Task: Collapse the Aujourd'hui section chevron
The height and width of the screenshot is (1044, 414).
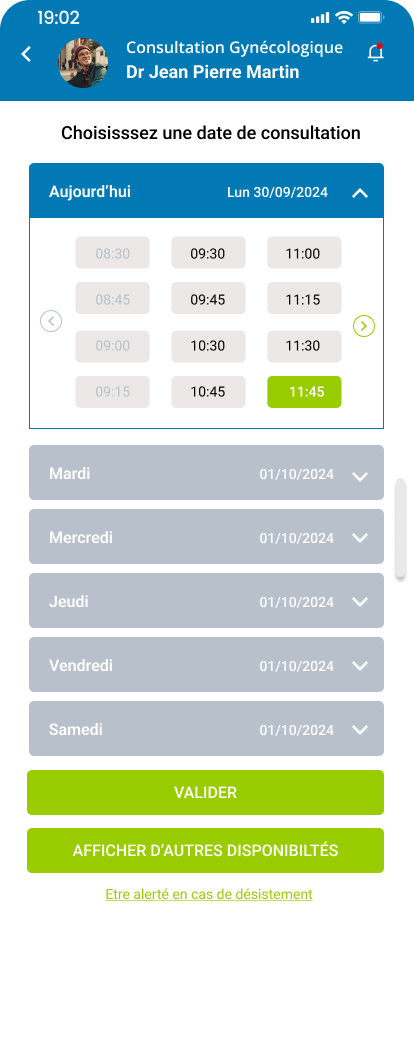Action: 360,193
